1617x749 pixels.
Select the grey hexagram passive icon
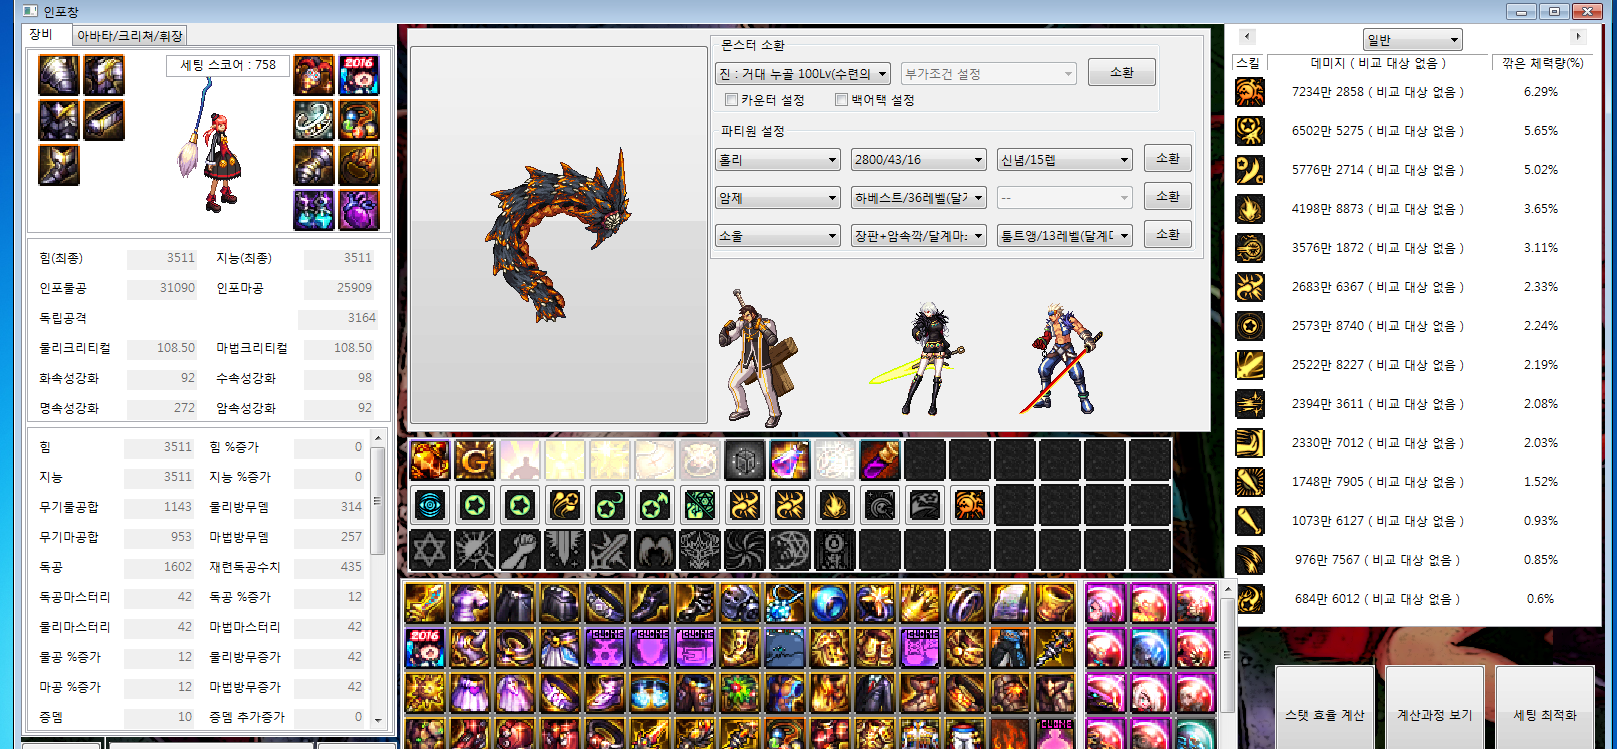[x=430, y=550]
